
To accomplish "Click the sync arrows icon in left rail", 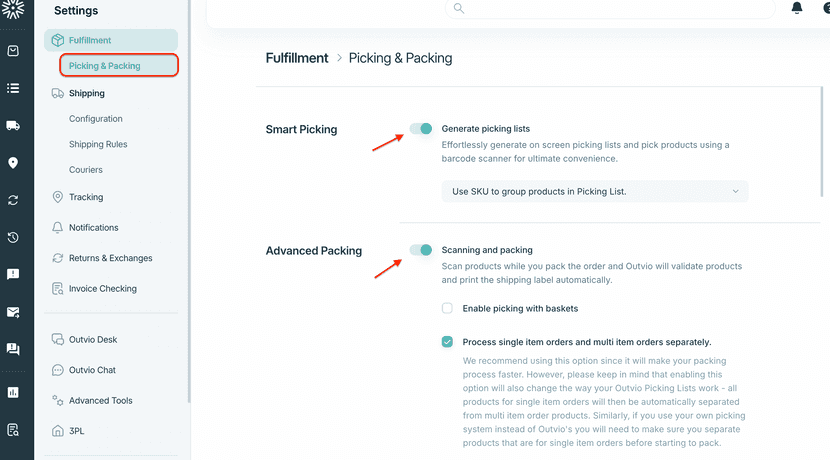I will 13,200.
